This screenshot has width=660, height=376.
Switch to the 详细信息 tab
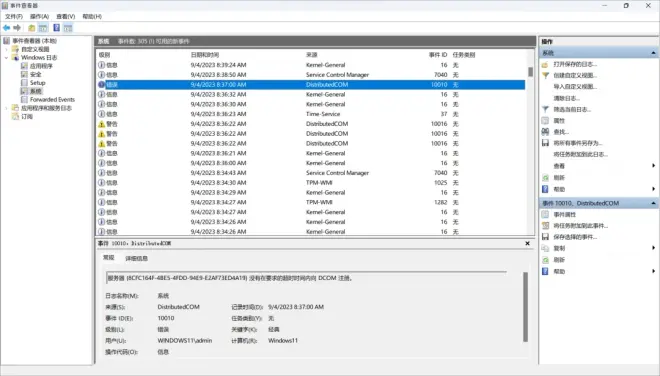tap(136, 259)
